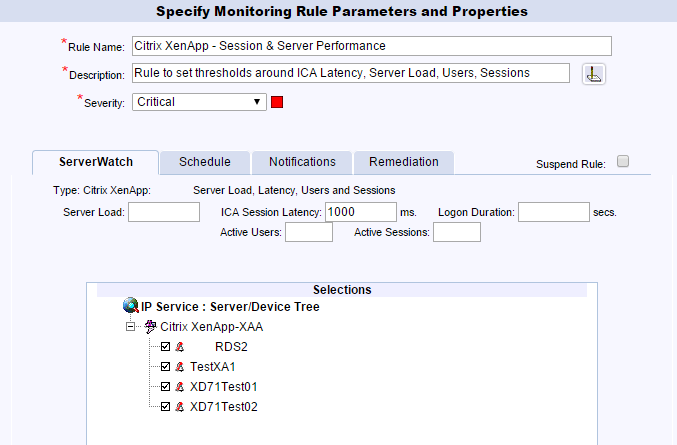Image resolution: width=677 pixels, height=445 pixels.
Task: Switch to the Schedule tab
Action: pos(205,162)
